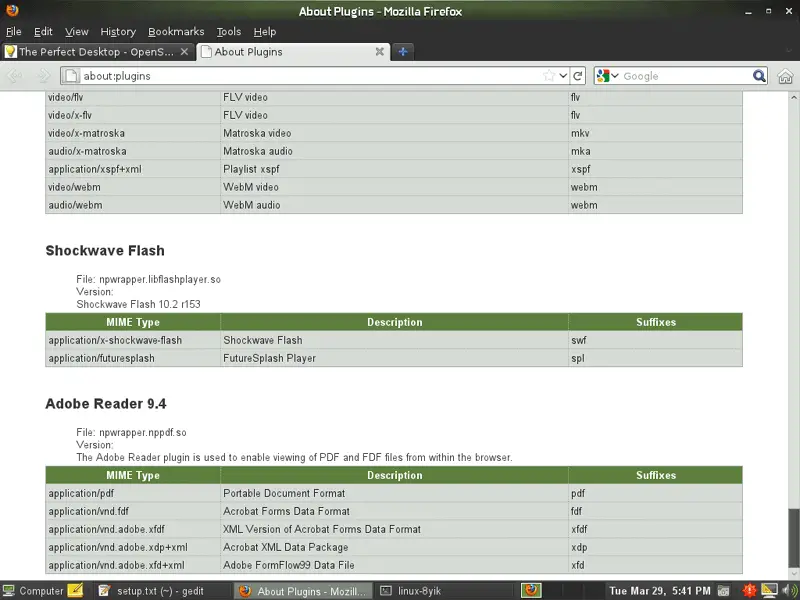Viewport: 800px width, 600px height.
Task: Open the address bar history dropdown
Action: (563, 76)
